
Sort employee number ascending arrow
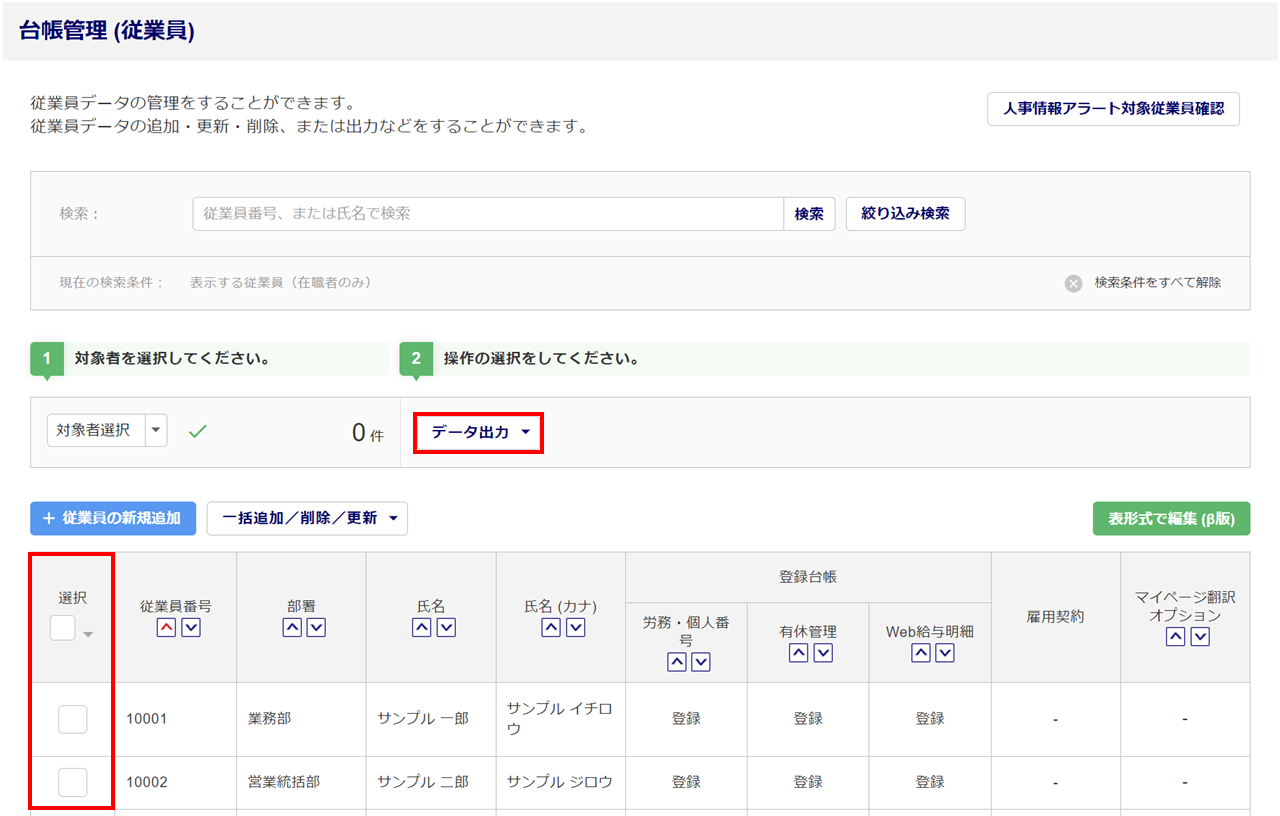[x=165, y=627]
